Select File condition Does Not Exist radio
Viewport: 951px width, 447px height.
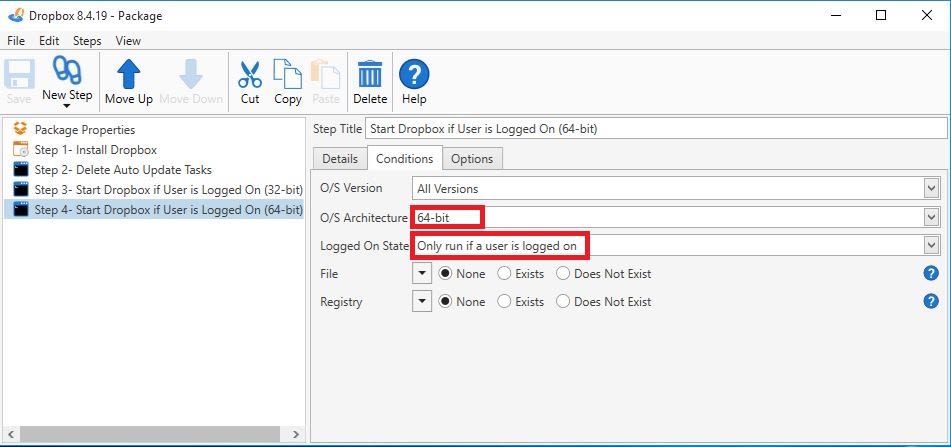click(x=563, y=274)
